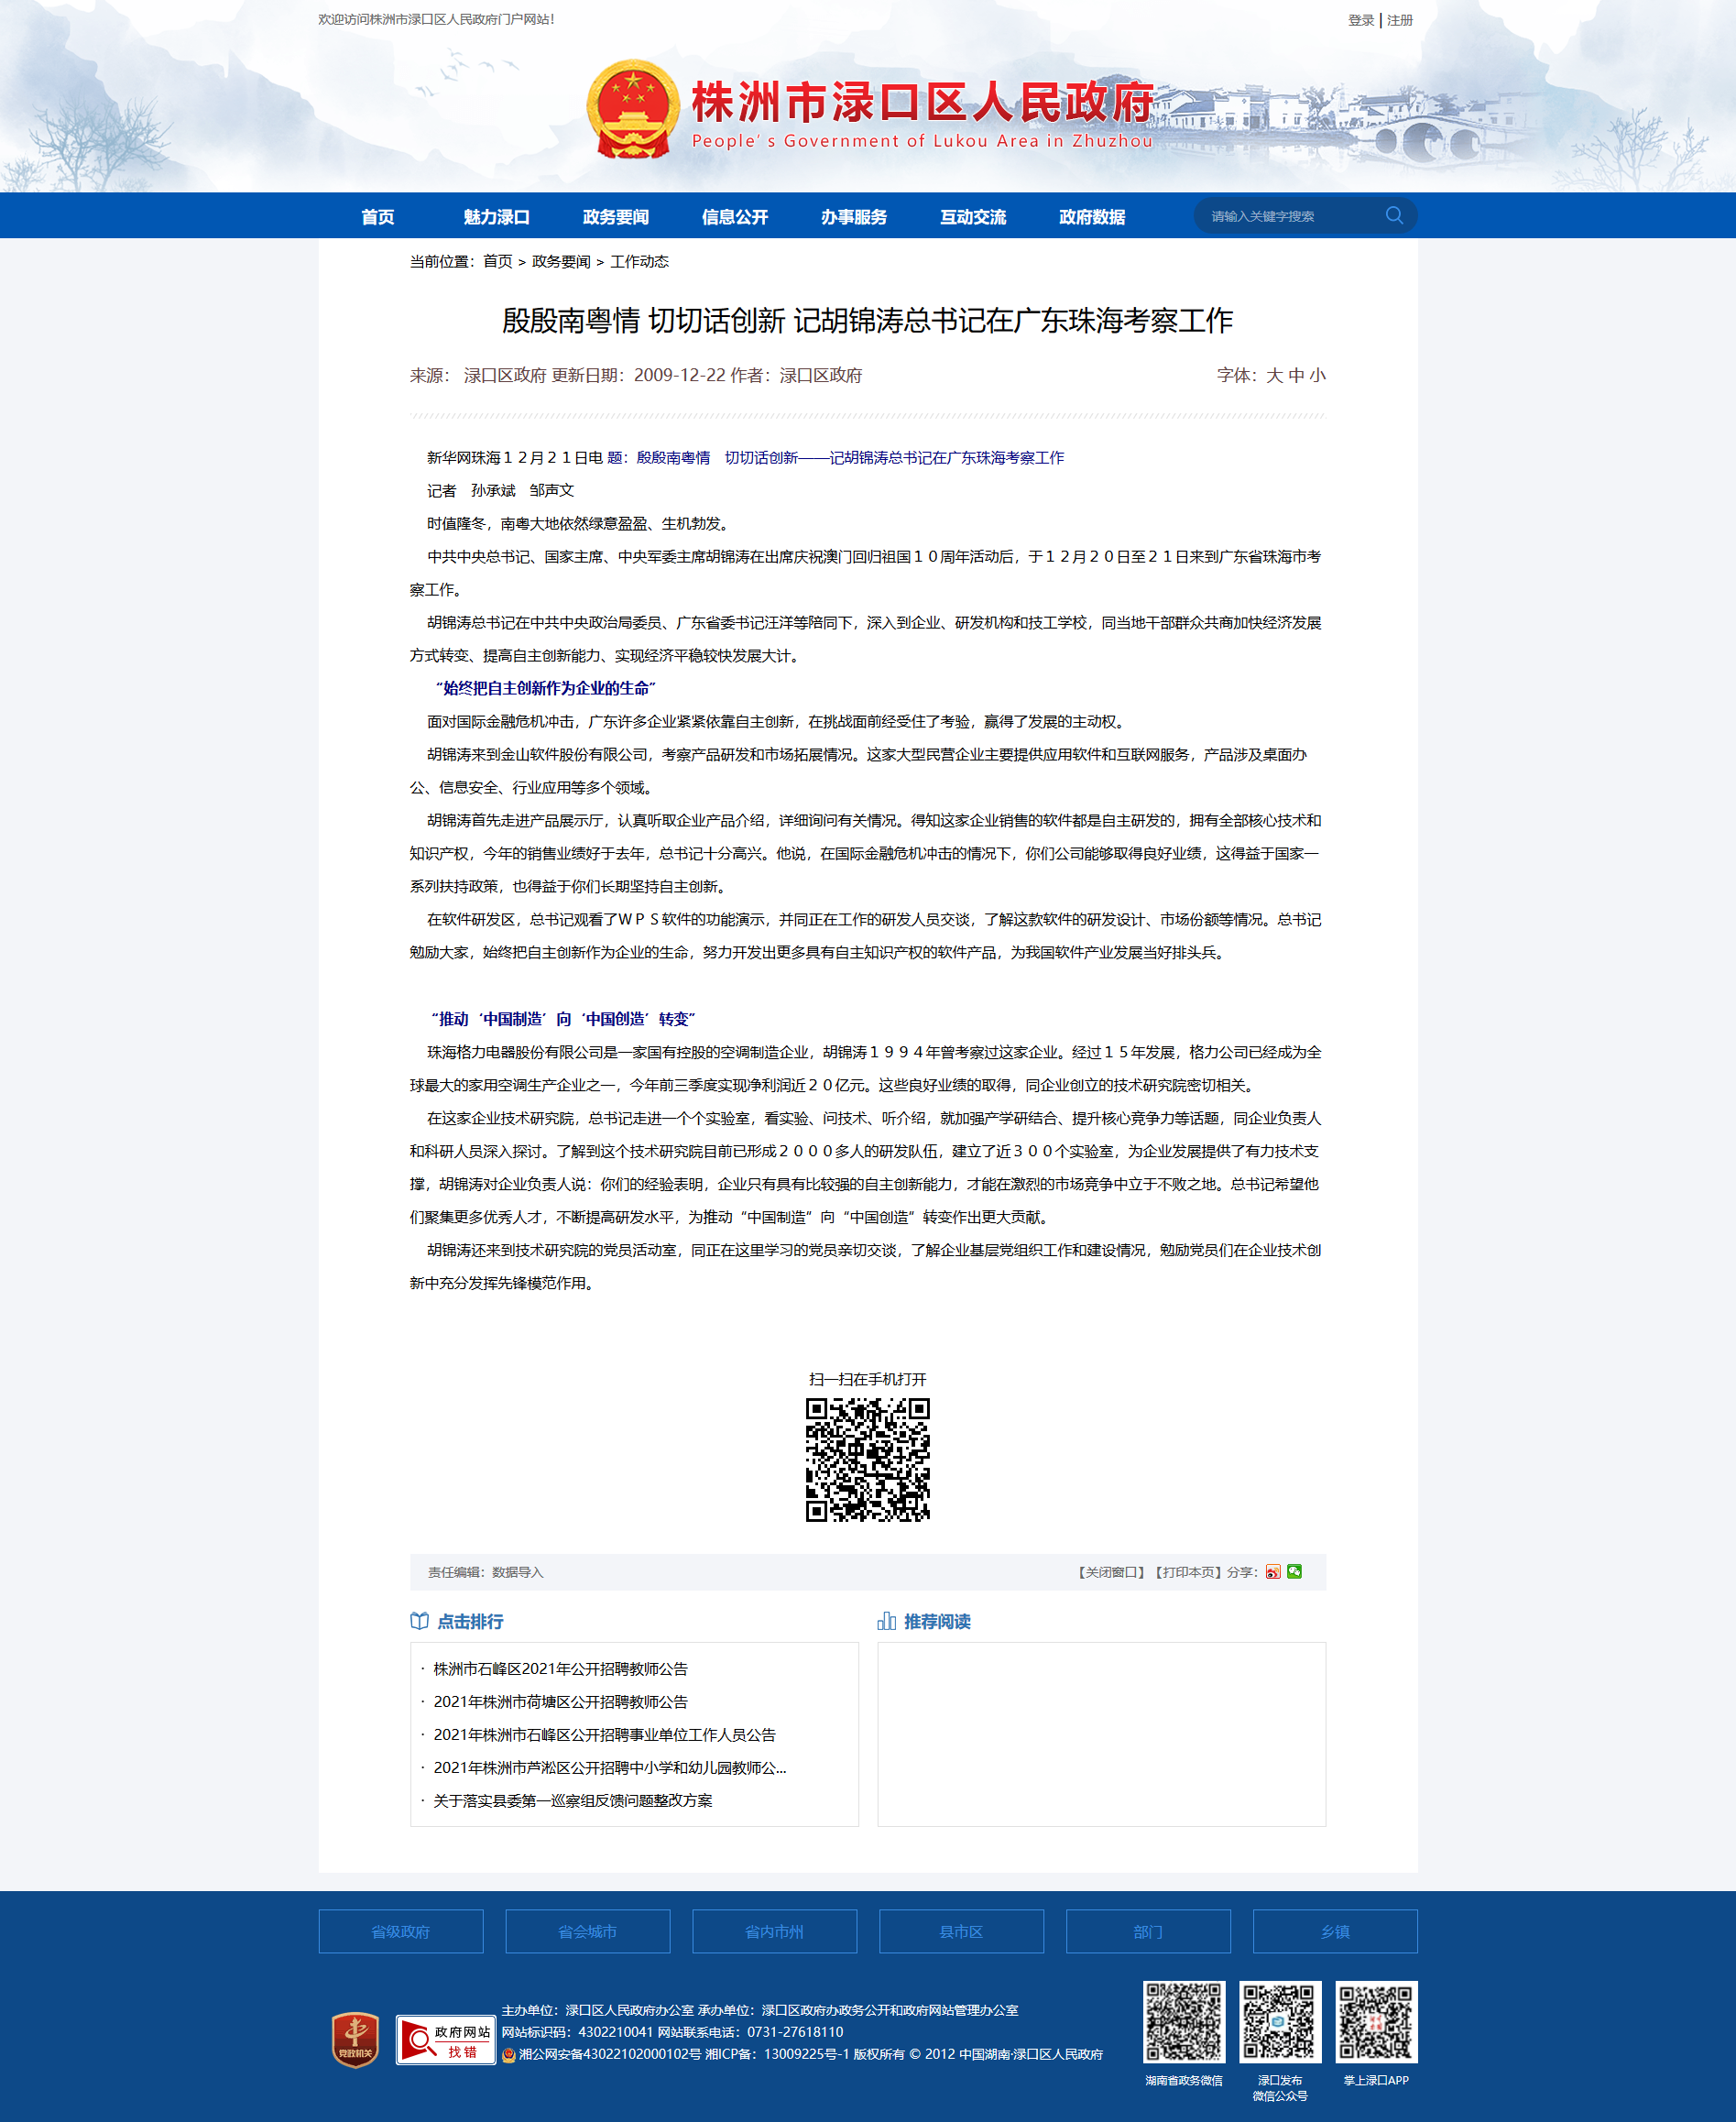Screen dimensions: 1736x2122
Task: Open the government website error-report badge
Action: [x=446, y=2040]
